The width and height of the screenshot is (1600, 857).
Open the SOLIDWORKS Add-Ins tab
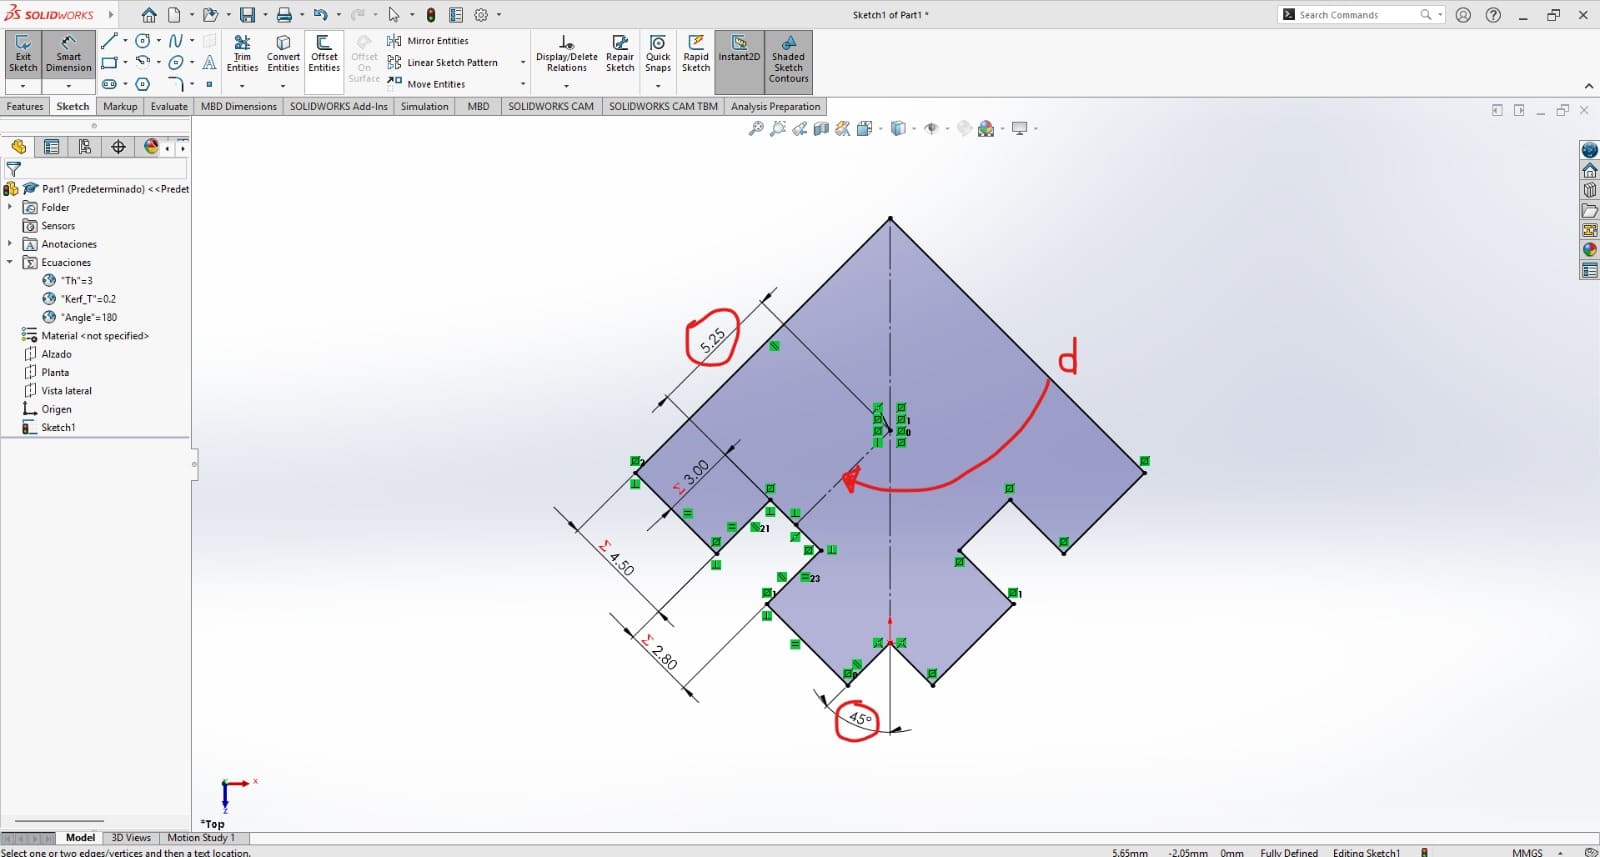coord(339,106)
